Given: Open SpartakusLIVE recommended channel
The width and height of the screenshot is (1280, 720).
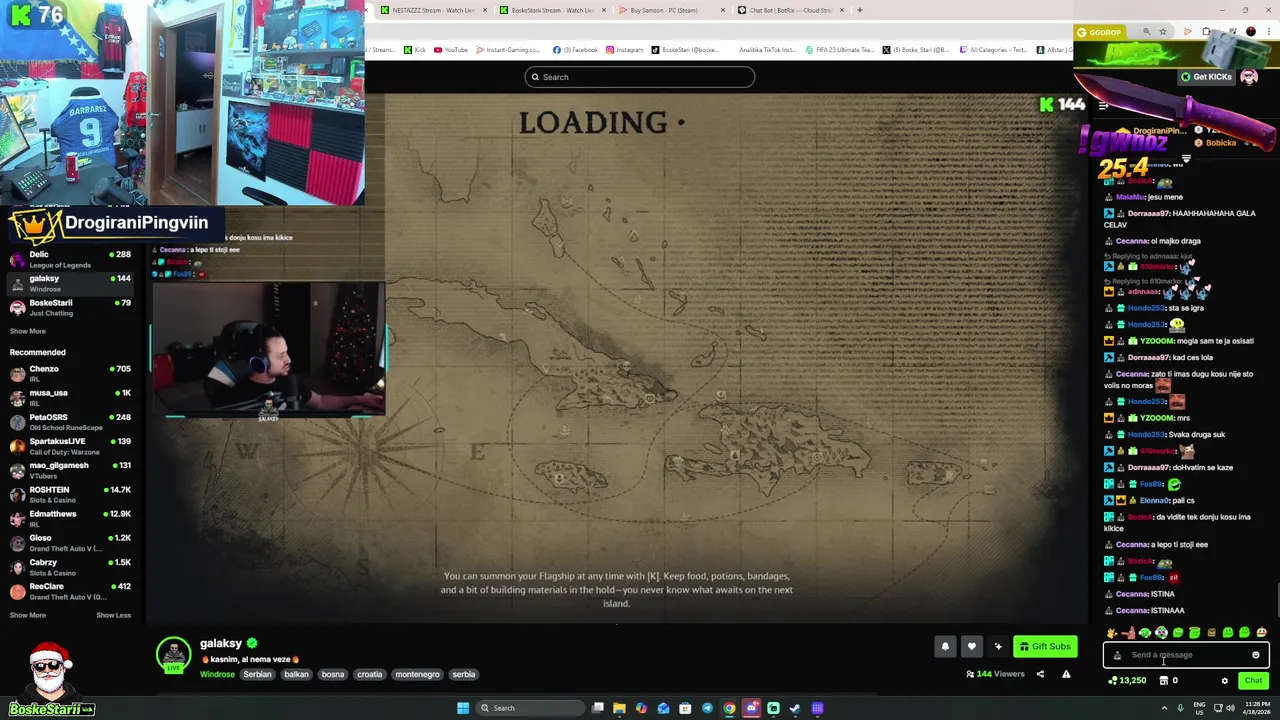Looking at the screenshot, I should 70,445.
